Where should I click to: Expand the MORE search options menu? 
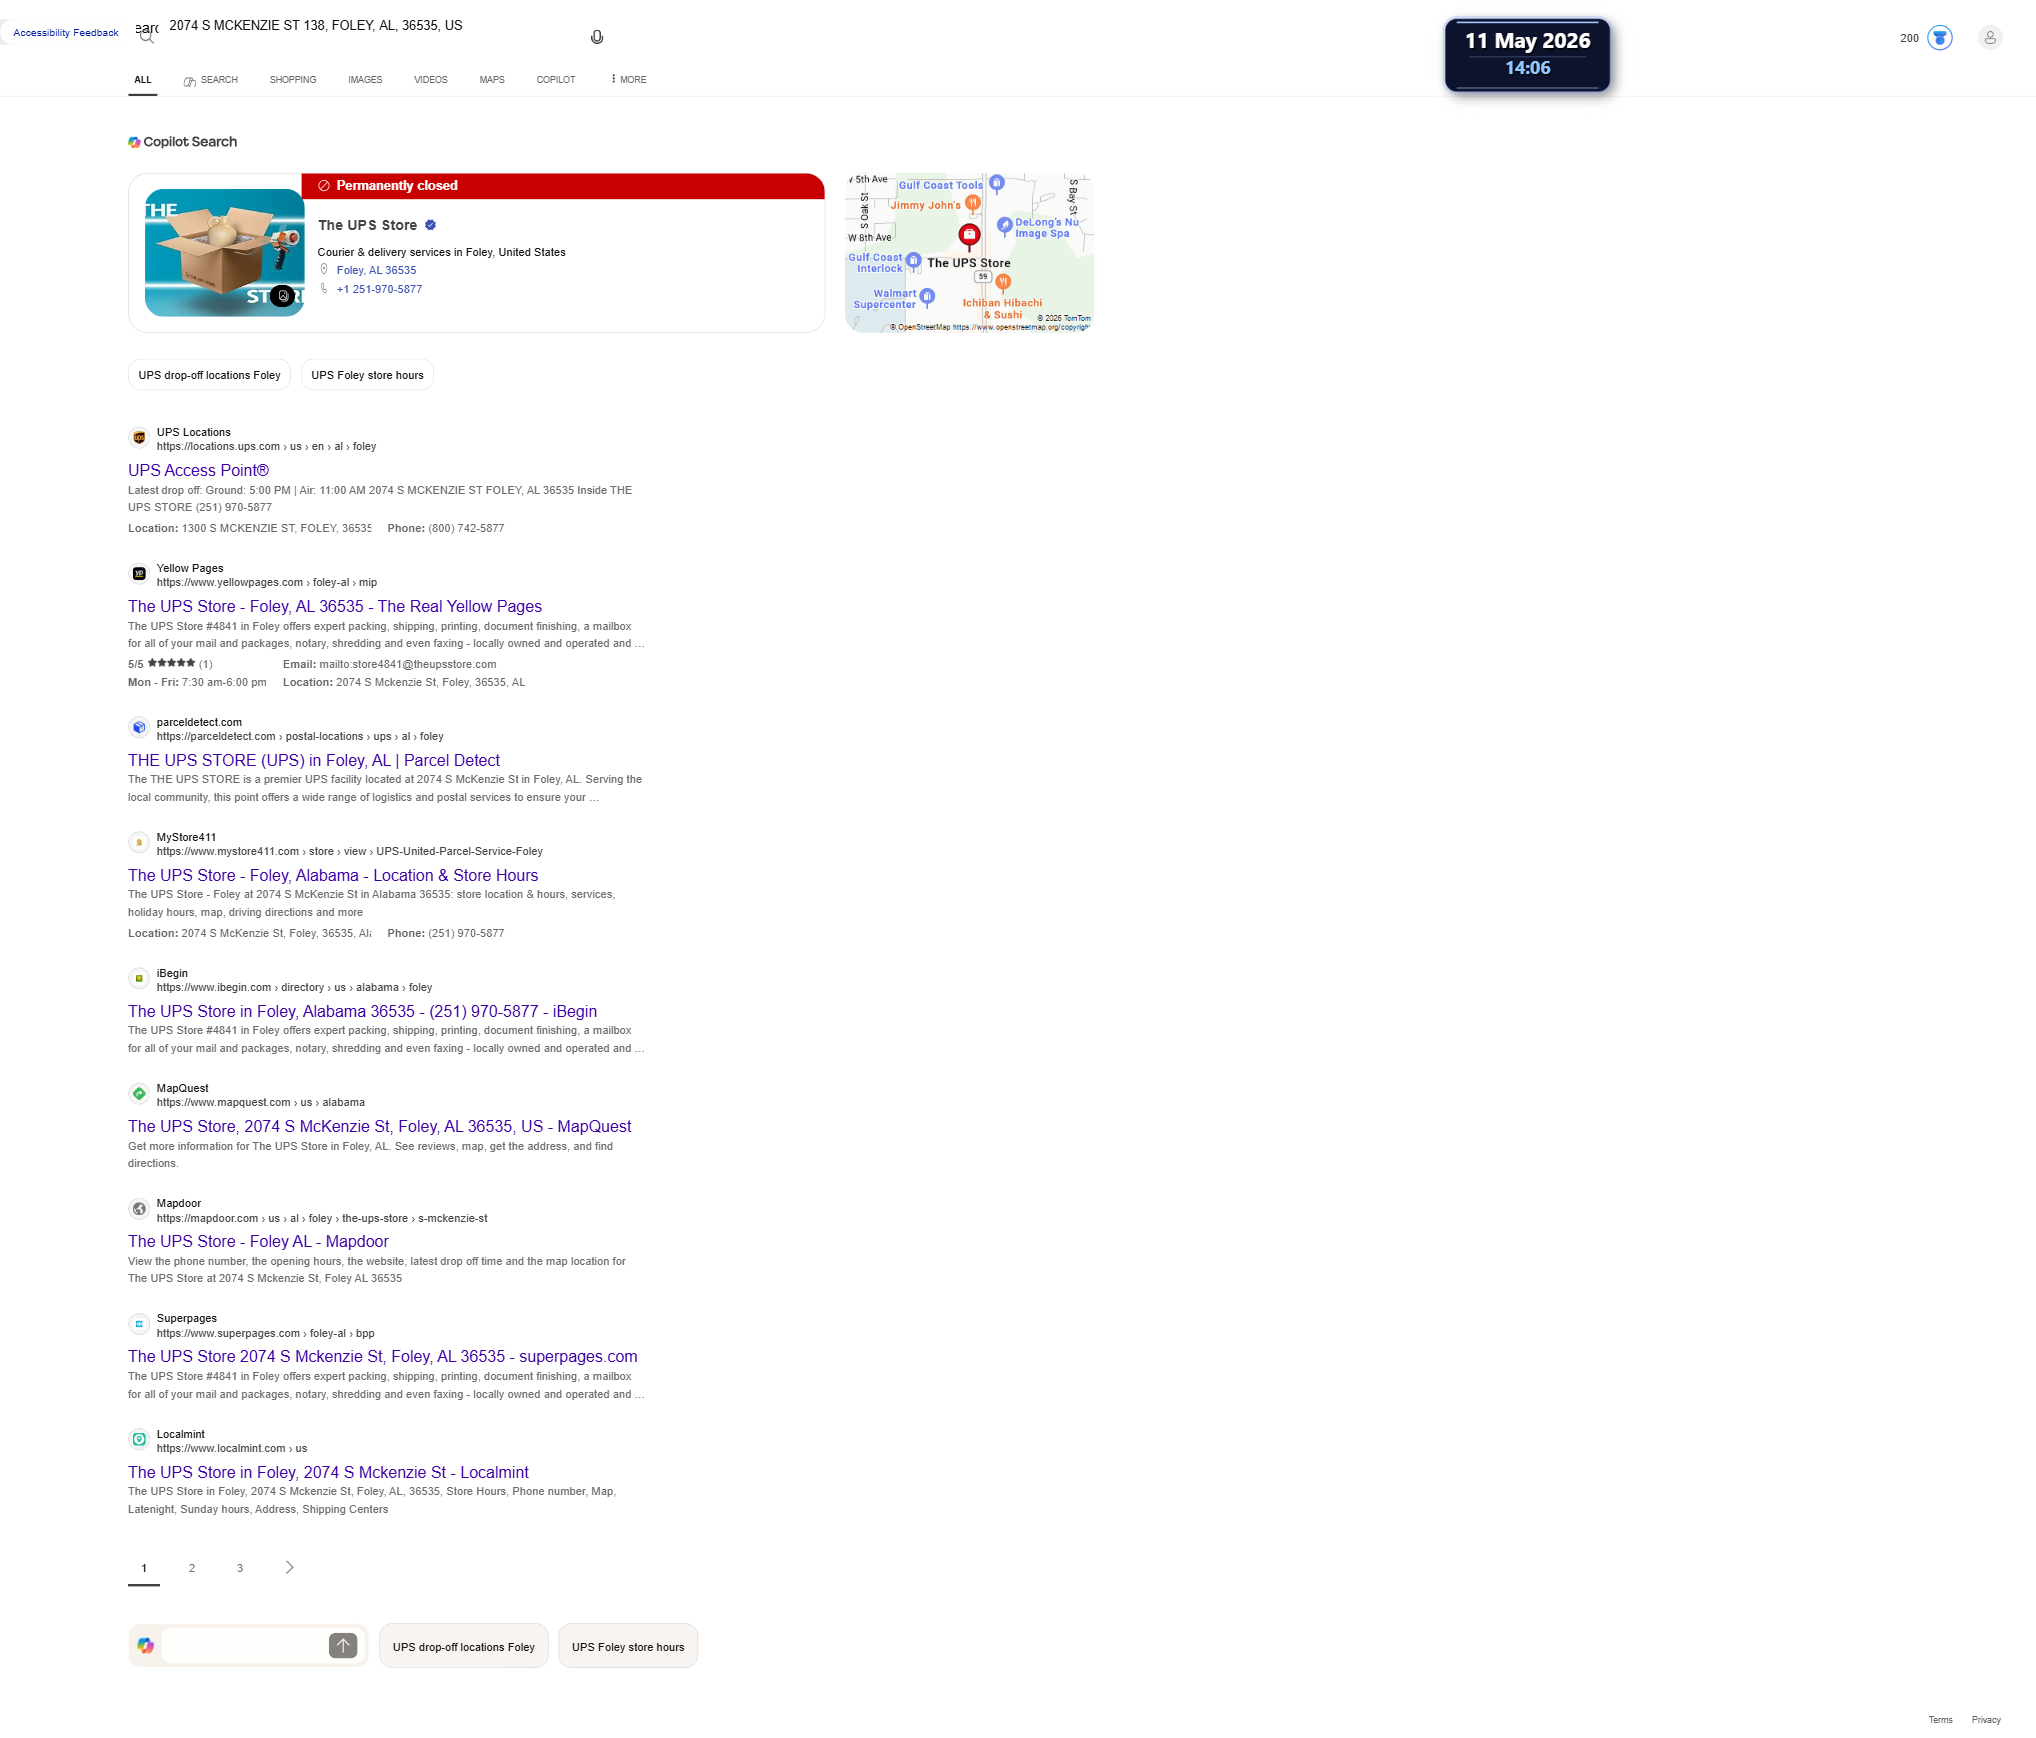click(629, 80)
